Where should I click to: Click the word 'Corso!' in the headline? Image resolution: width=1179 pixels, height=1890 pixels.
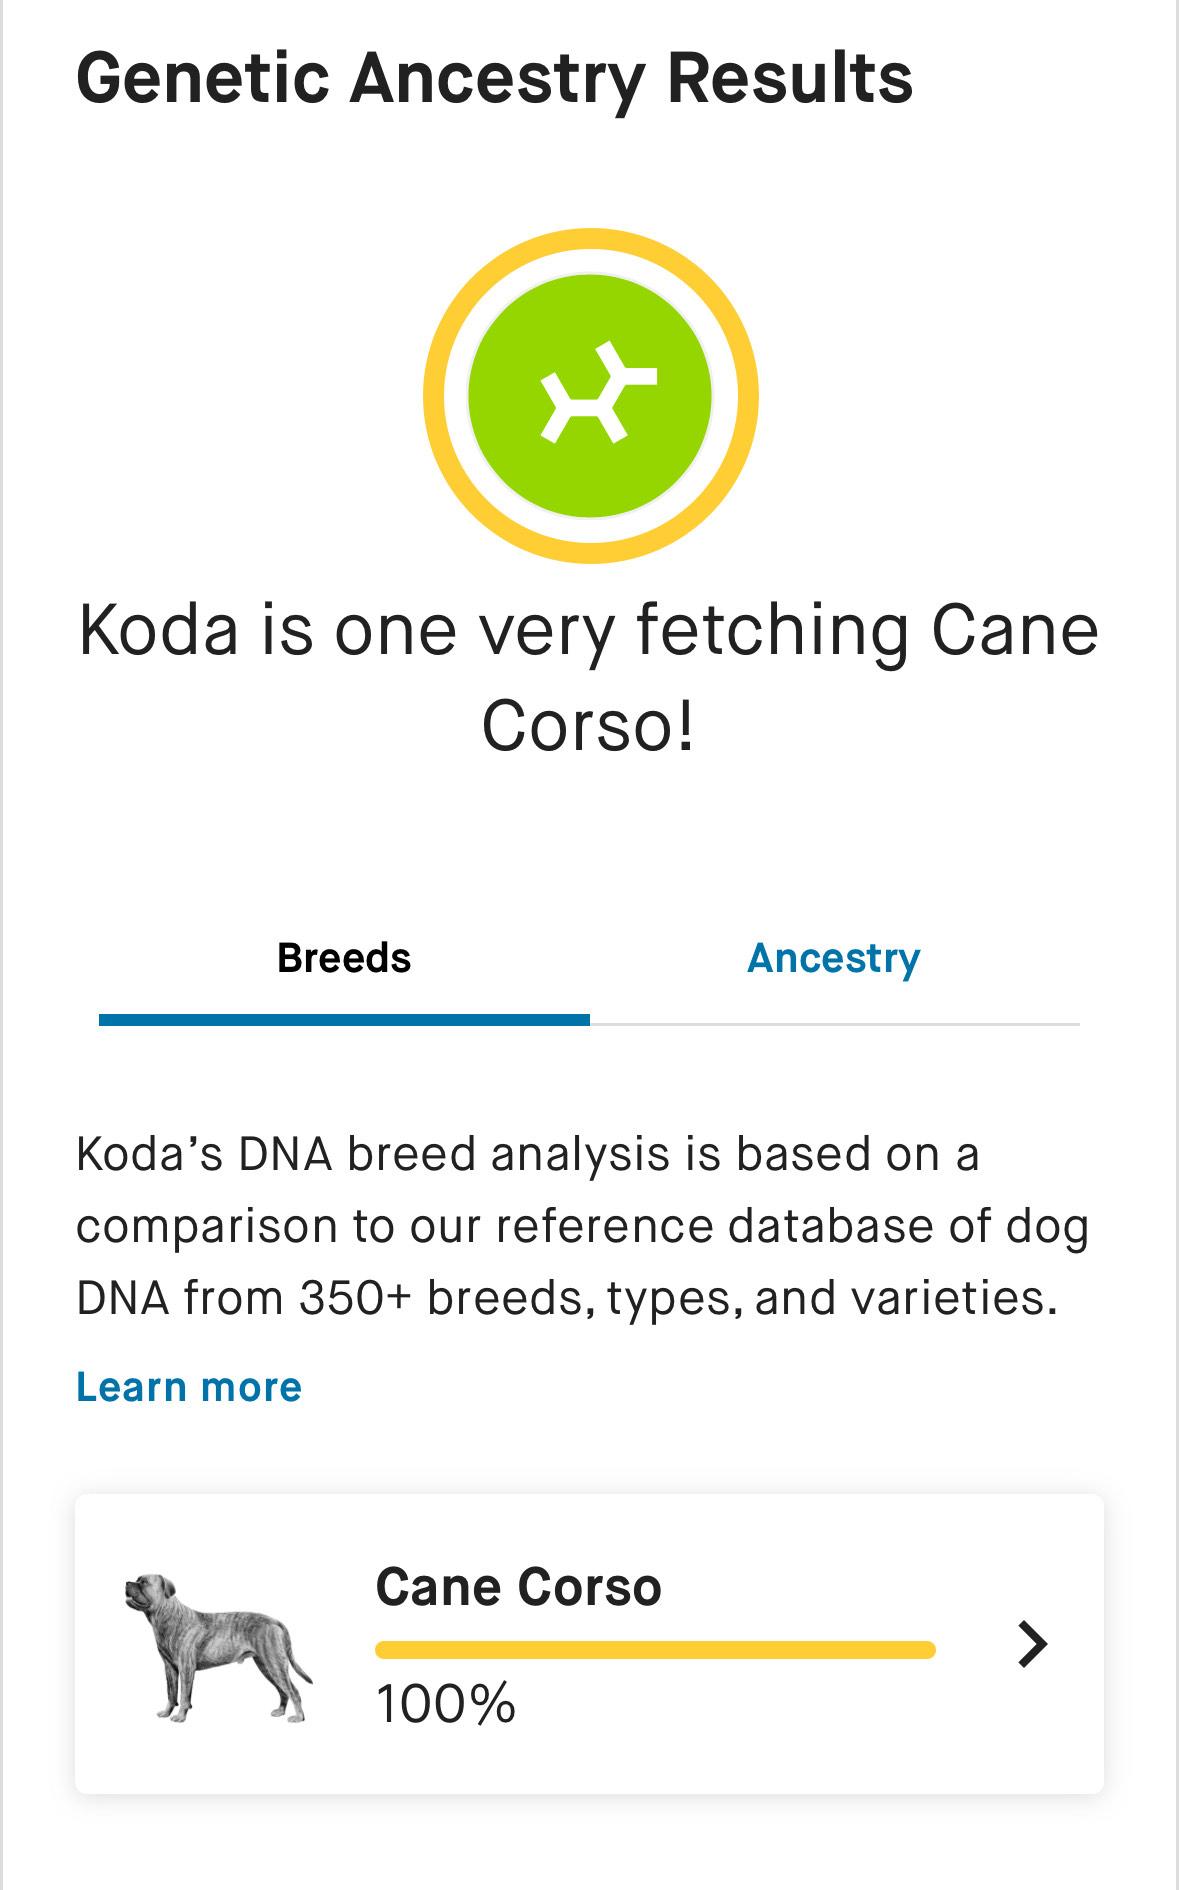coord(588,726)
